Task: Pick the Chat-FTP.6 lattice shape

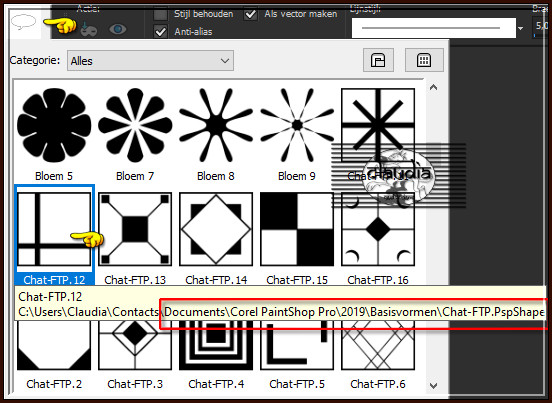Action: point(378,346)
